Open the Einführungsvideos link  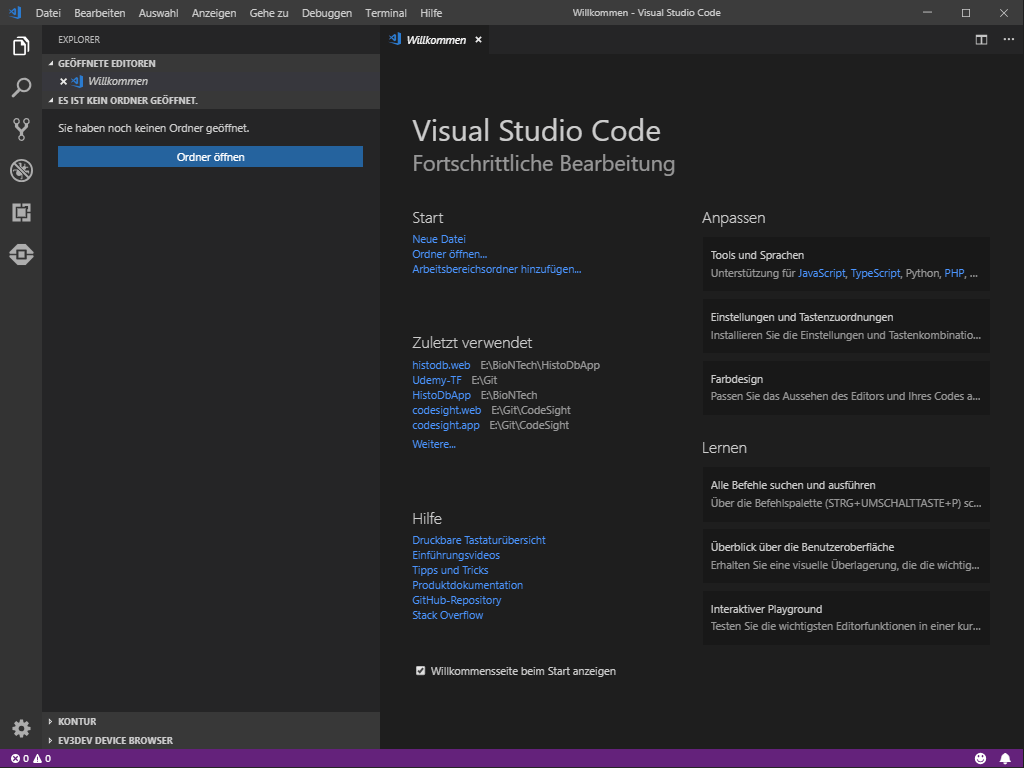456,555
